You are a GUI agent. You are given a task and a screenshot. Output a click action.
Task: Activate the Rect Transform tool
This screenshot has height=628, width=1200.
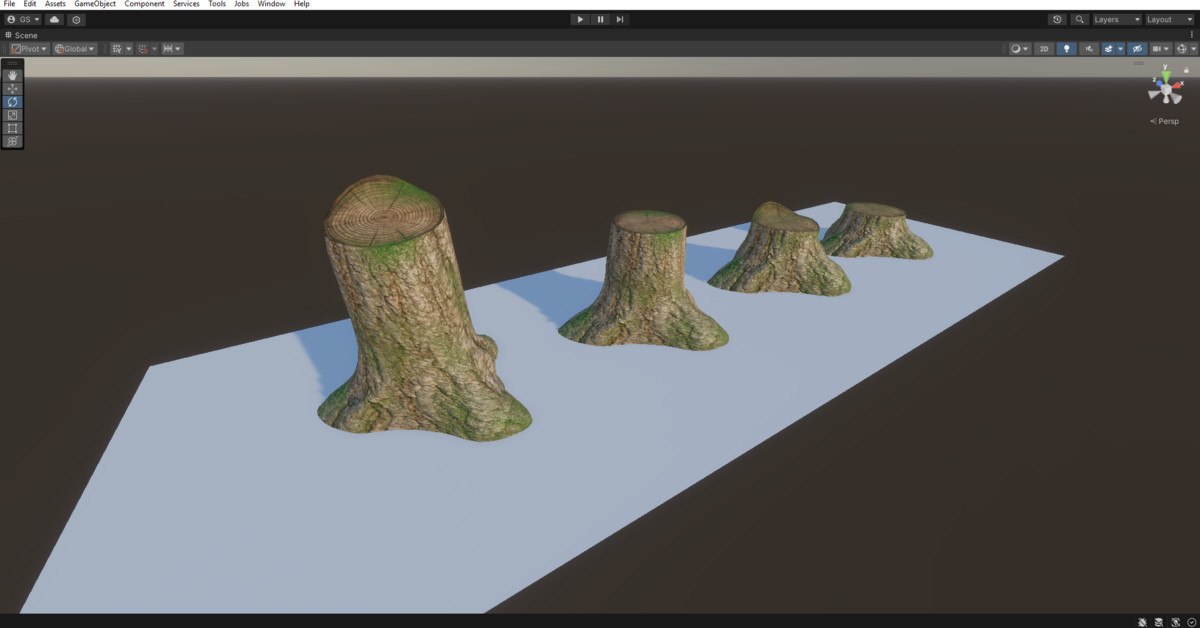pyautogui.click(x=12, y=128)
